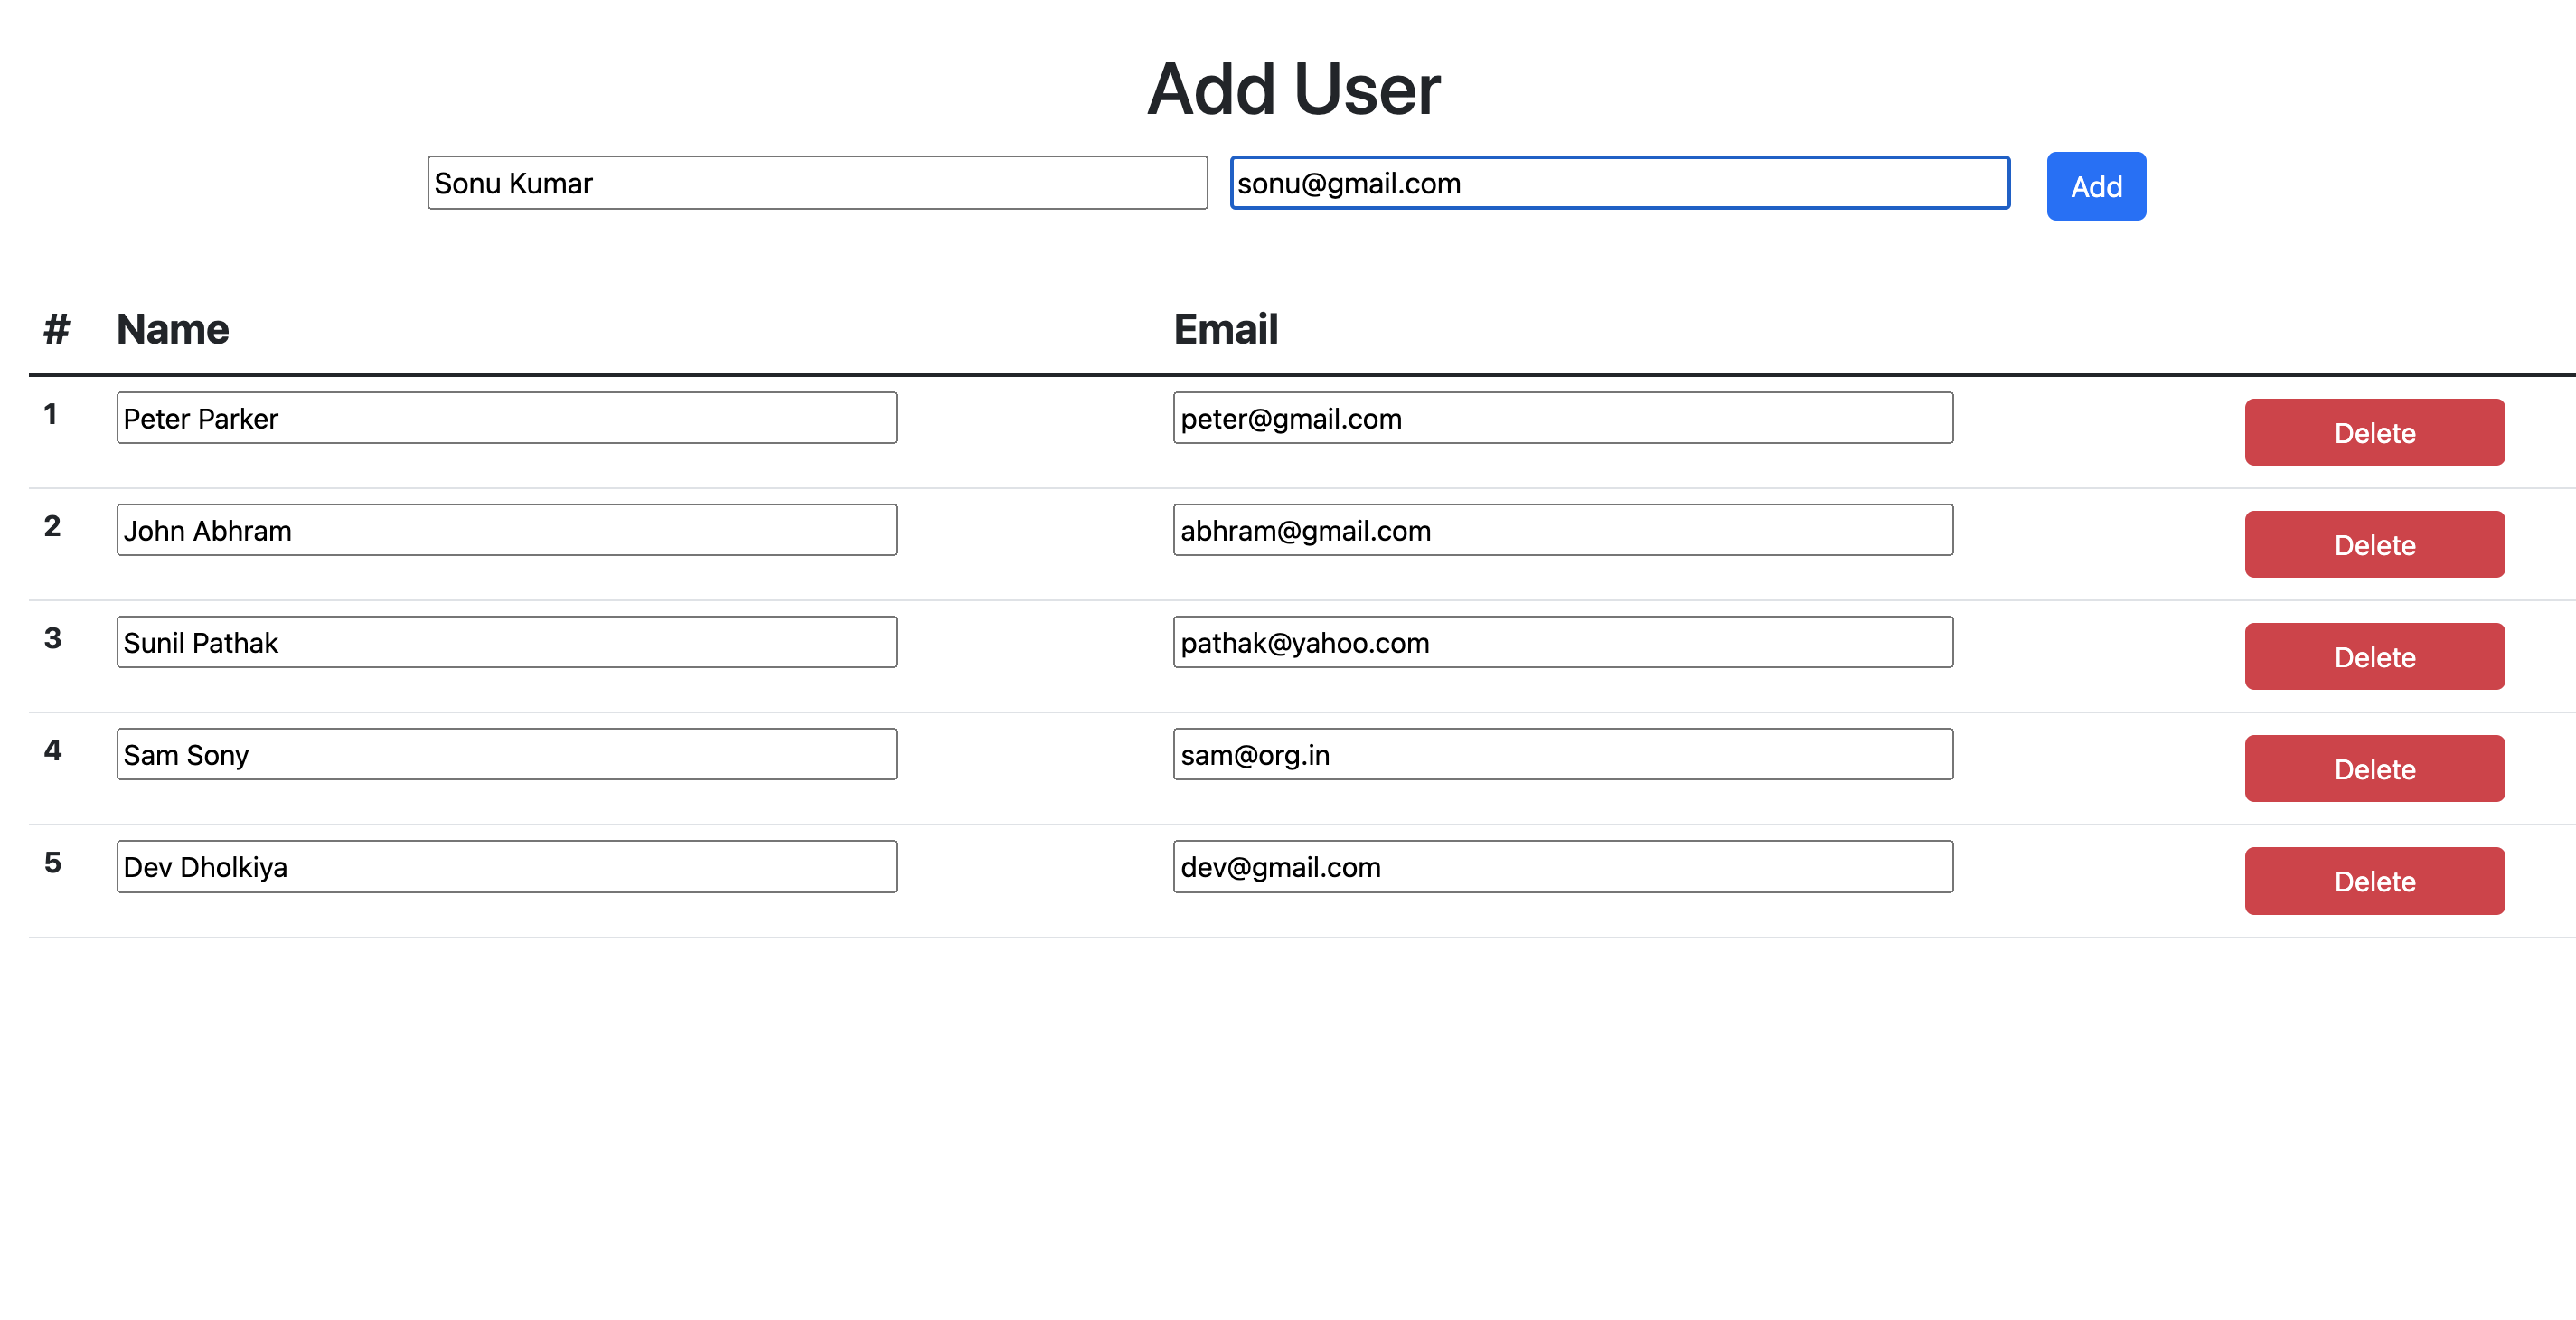Click the name field for John Abhram
The width and height of the screenshot is (2576, 1320).
pos(505,529)
